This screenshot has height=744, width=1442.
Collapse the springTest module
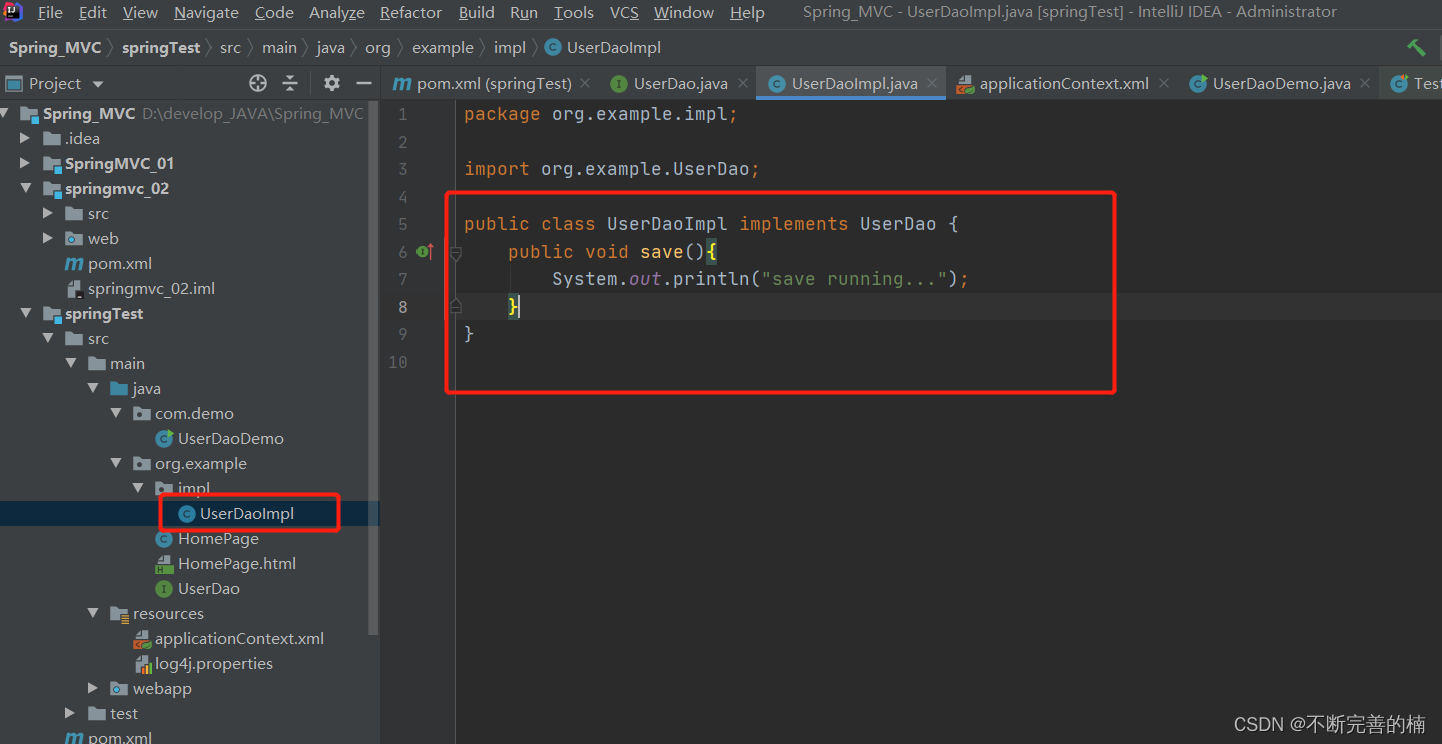25,313
